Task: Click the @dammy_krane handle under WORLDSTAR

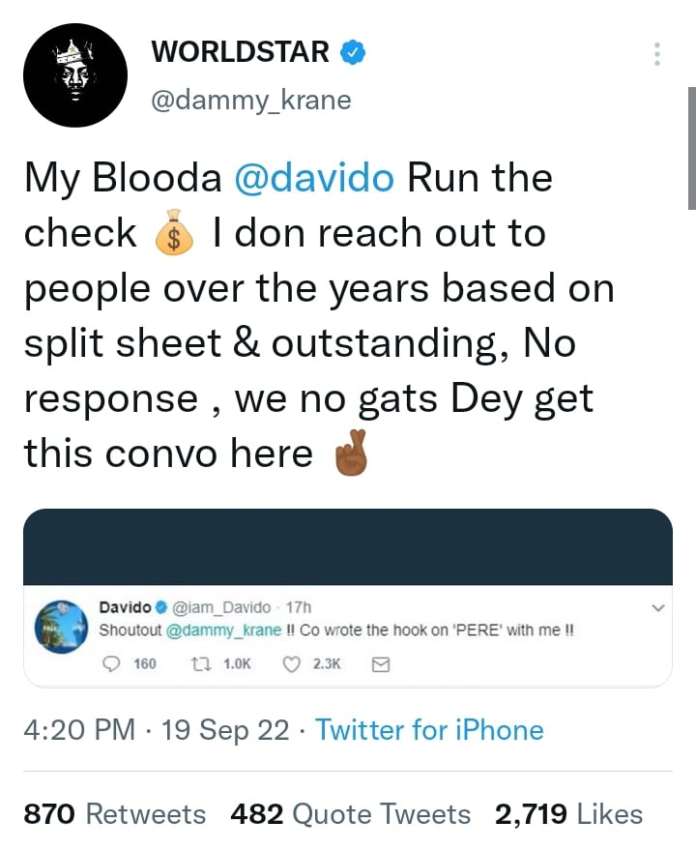Action: [x=250, y=101]
